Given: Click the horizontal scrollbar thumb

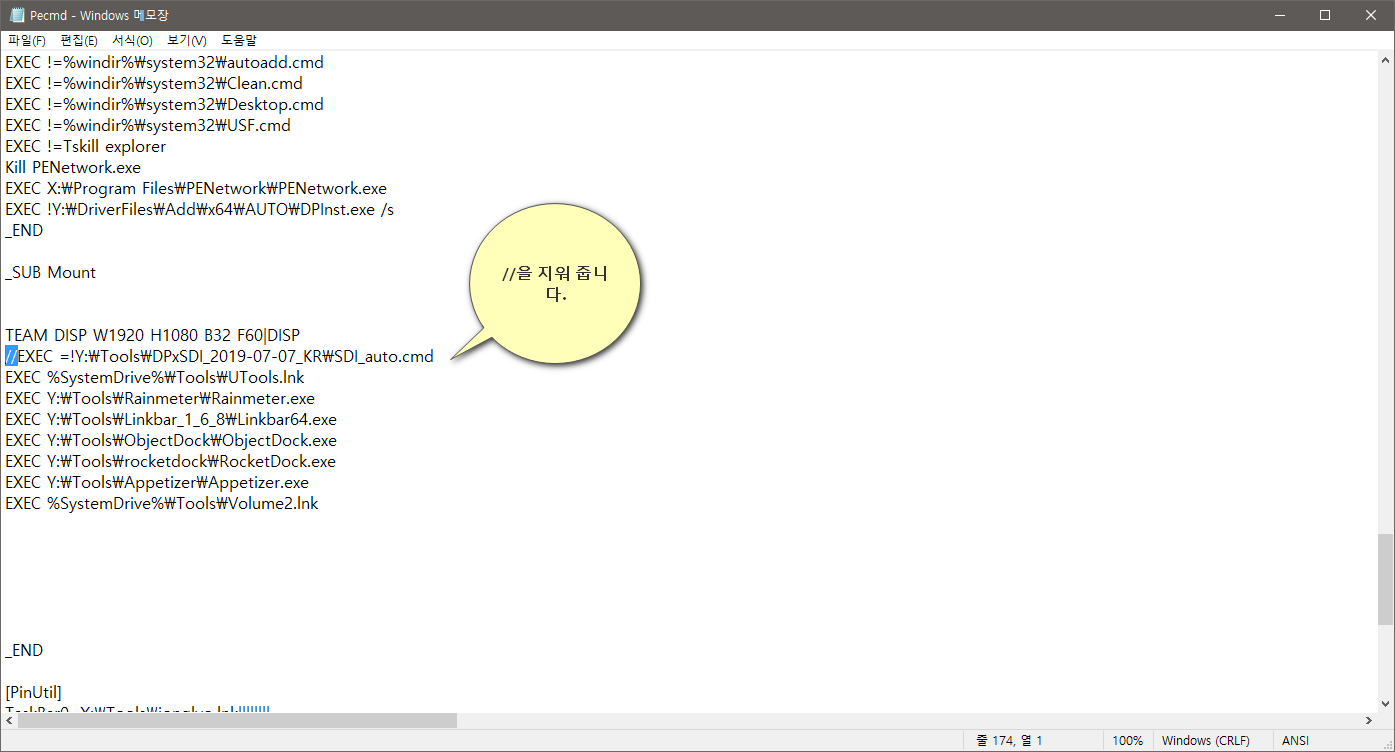Looking at the screenshot, I should pyautogui.click(x=237, y=720).
